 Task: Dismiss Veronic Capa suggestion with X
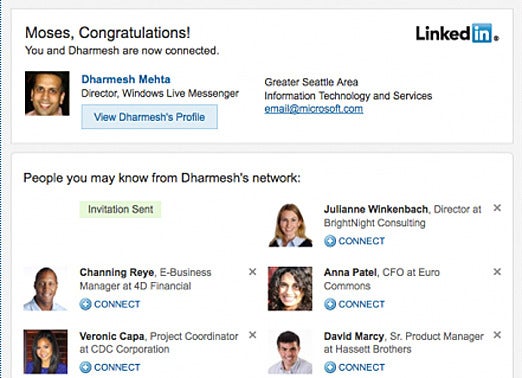[x=253, y=335]
